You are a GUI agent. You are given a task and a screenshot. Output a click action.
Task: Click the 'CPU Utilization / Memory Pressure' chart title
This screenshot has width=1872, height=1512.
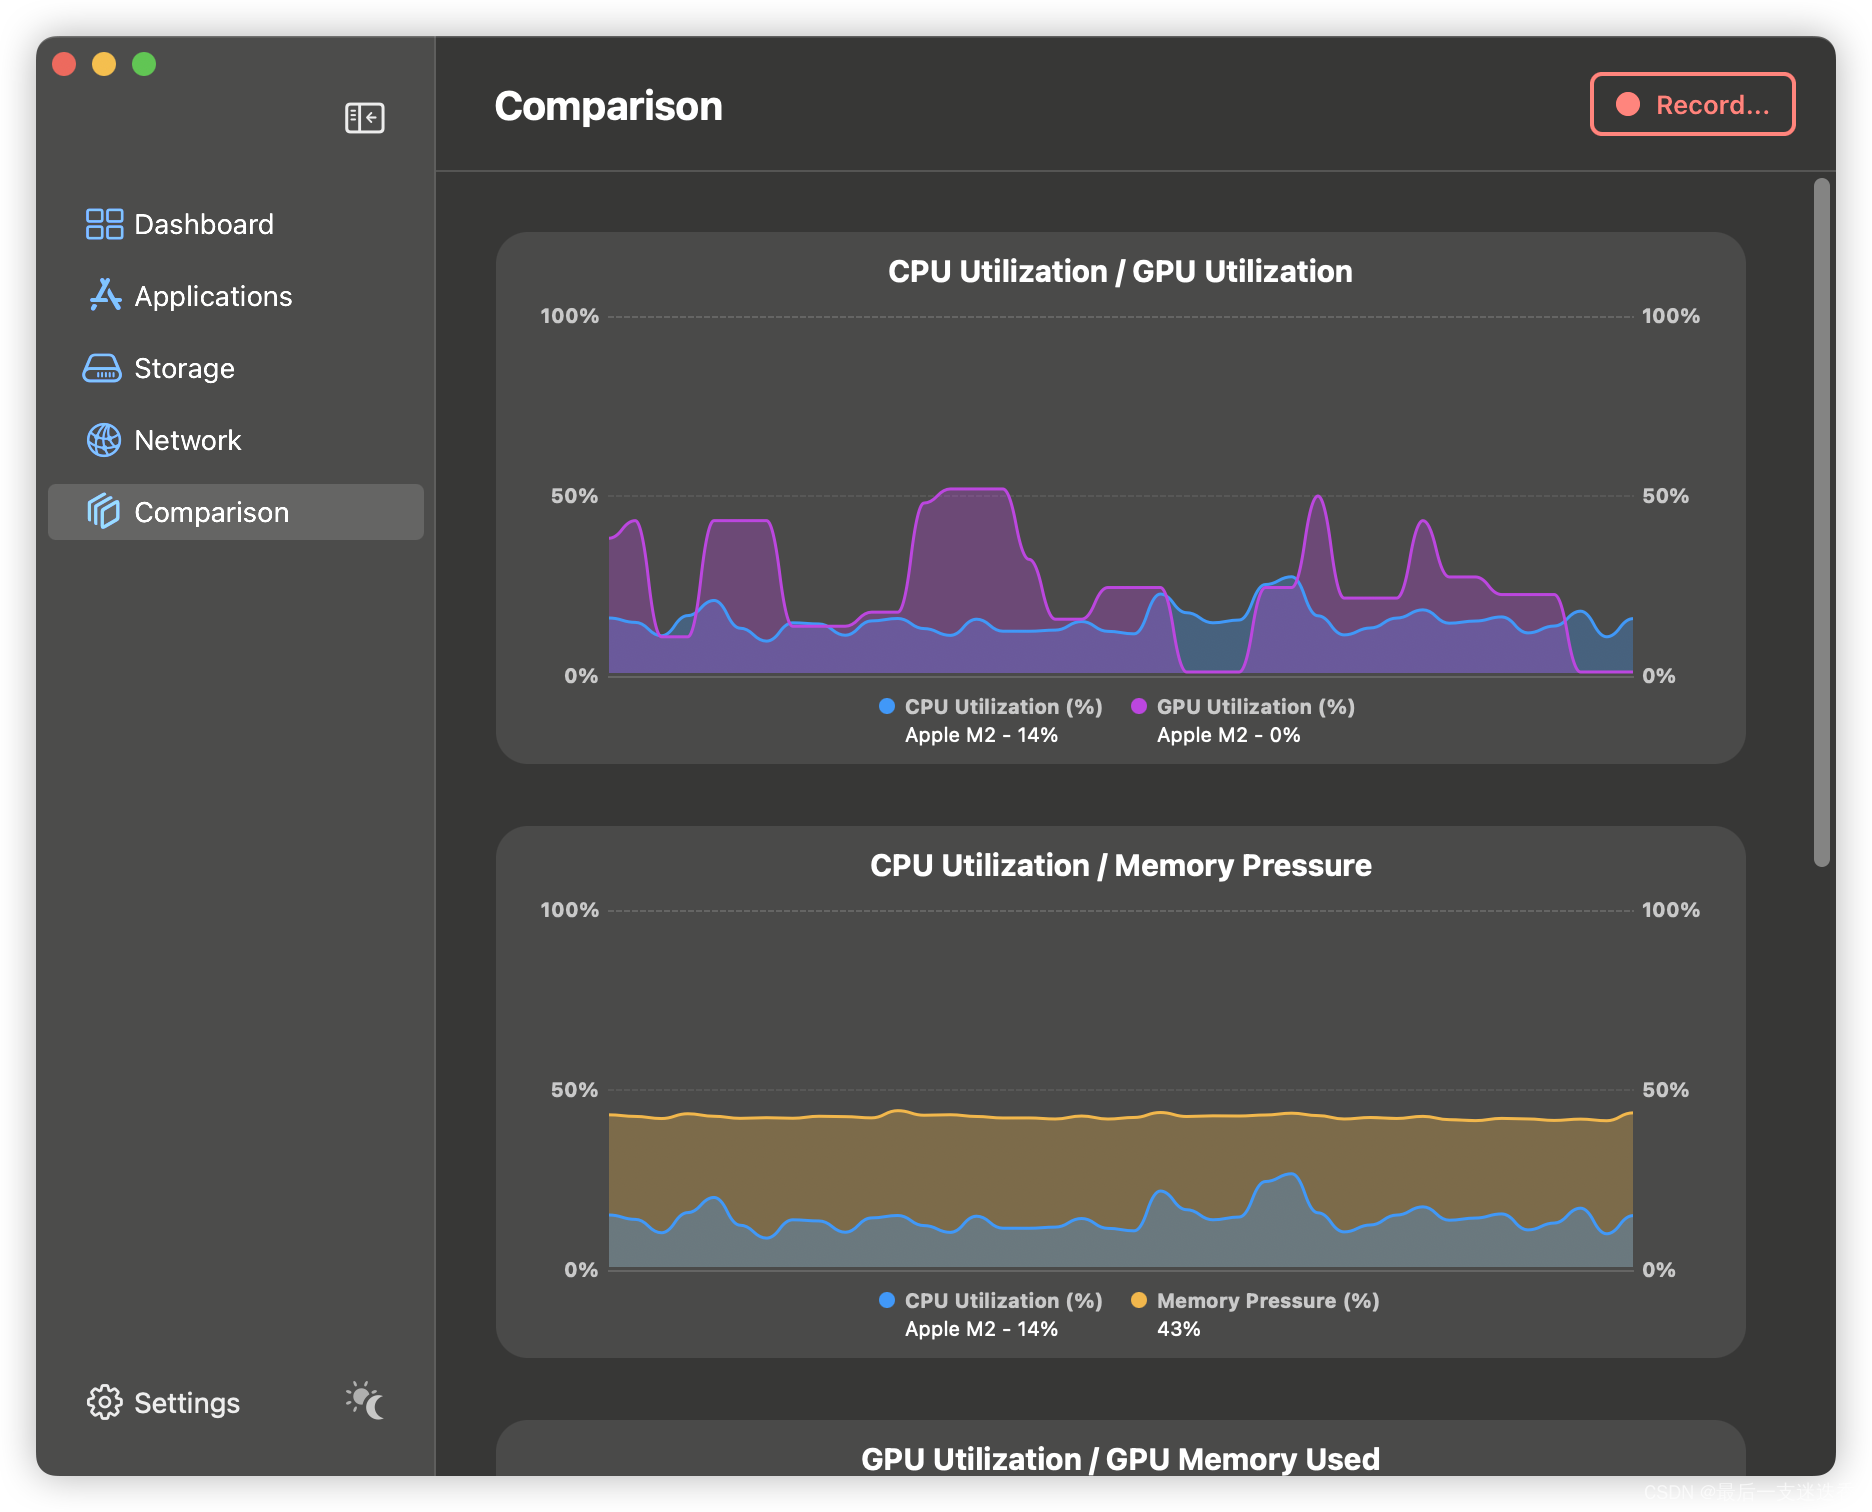[x=1120, y=865]
